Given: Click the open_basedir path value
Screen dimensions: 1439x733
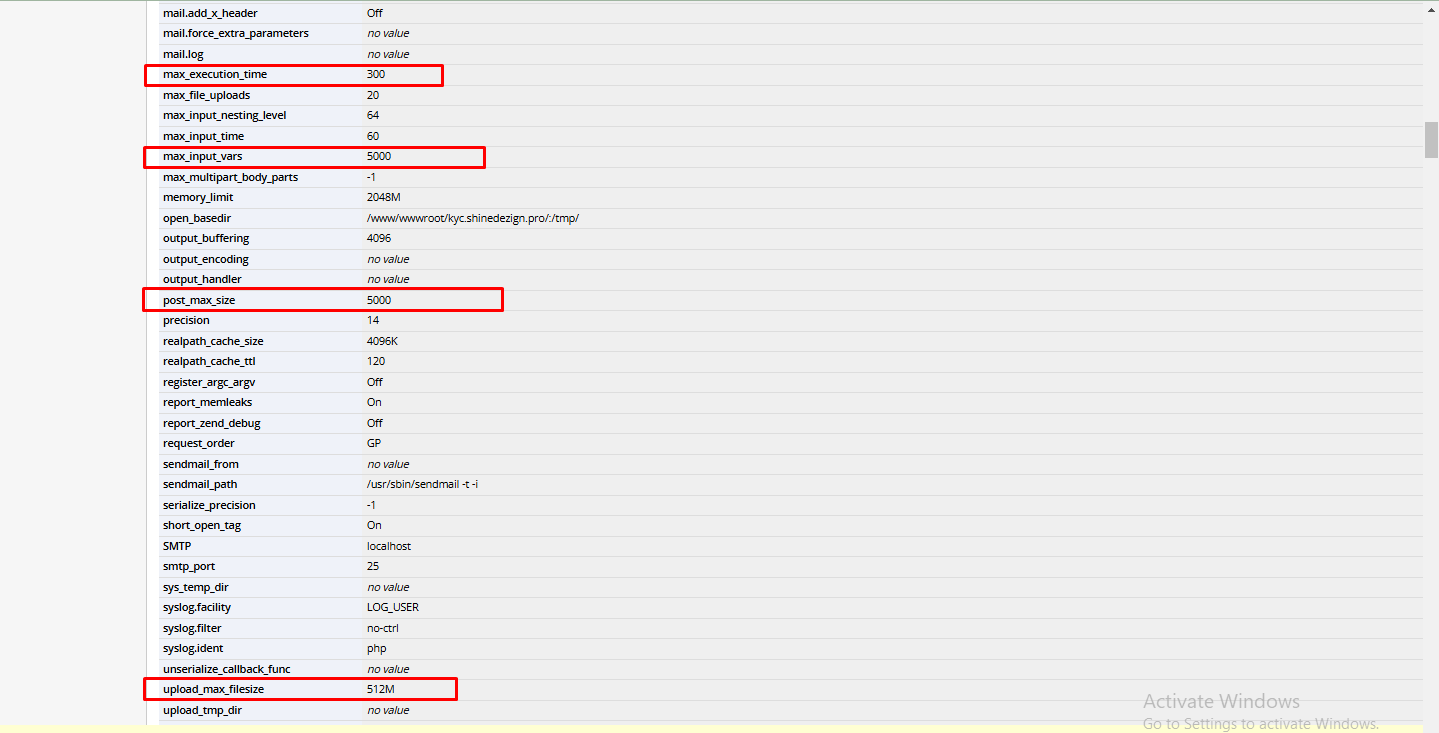Looking at the screenshot, I should 472,218.
